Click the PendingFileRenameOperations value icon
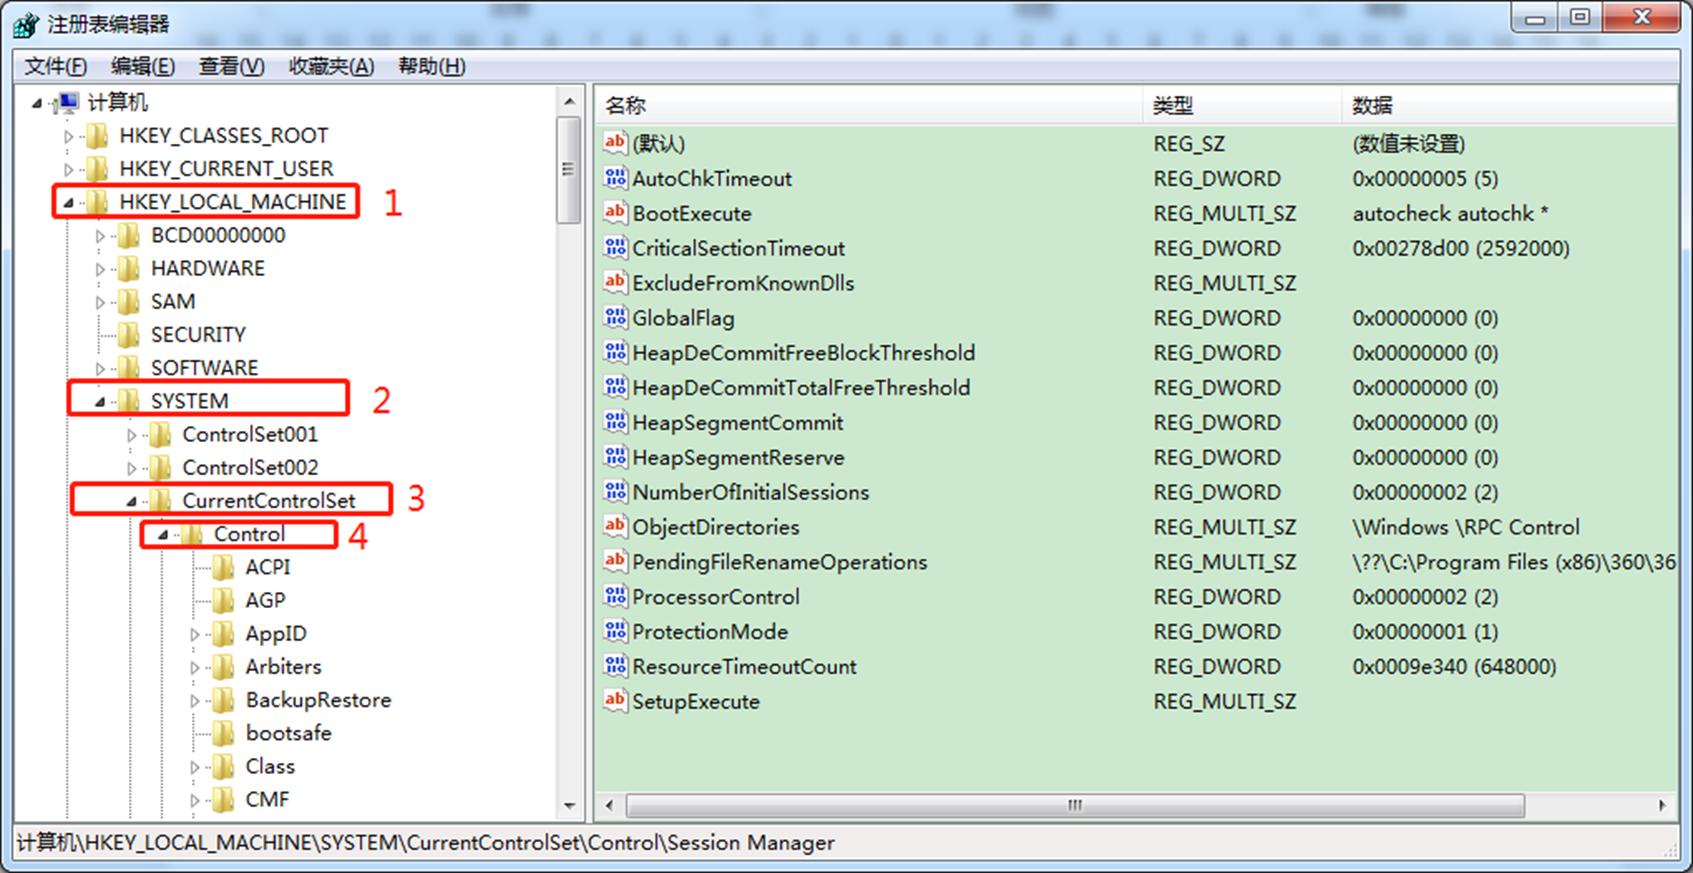Viewport: 1693px width, 873px height. pos(615,562)
